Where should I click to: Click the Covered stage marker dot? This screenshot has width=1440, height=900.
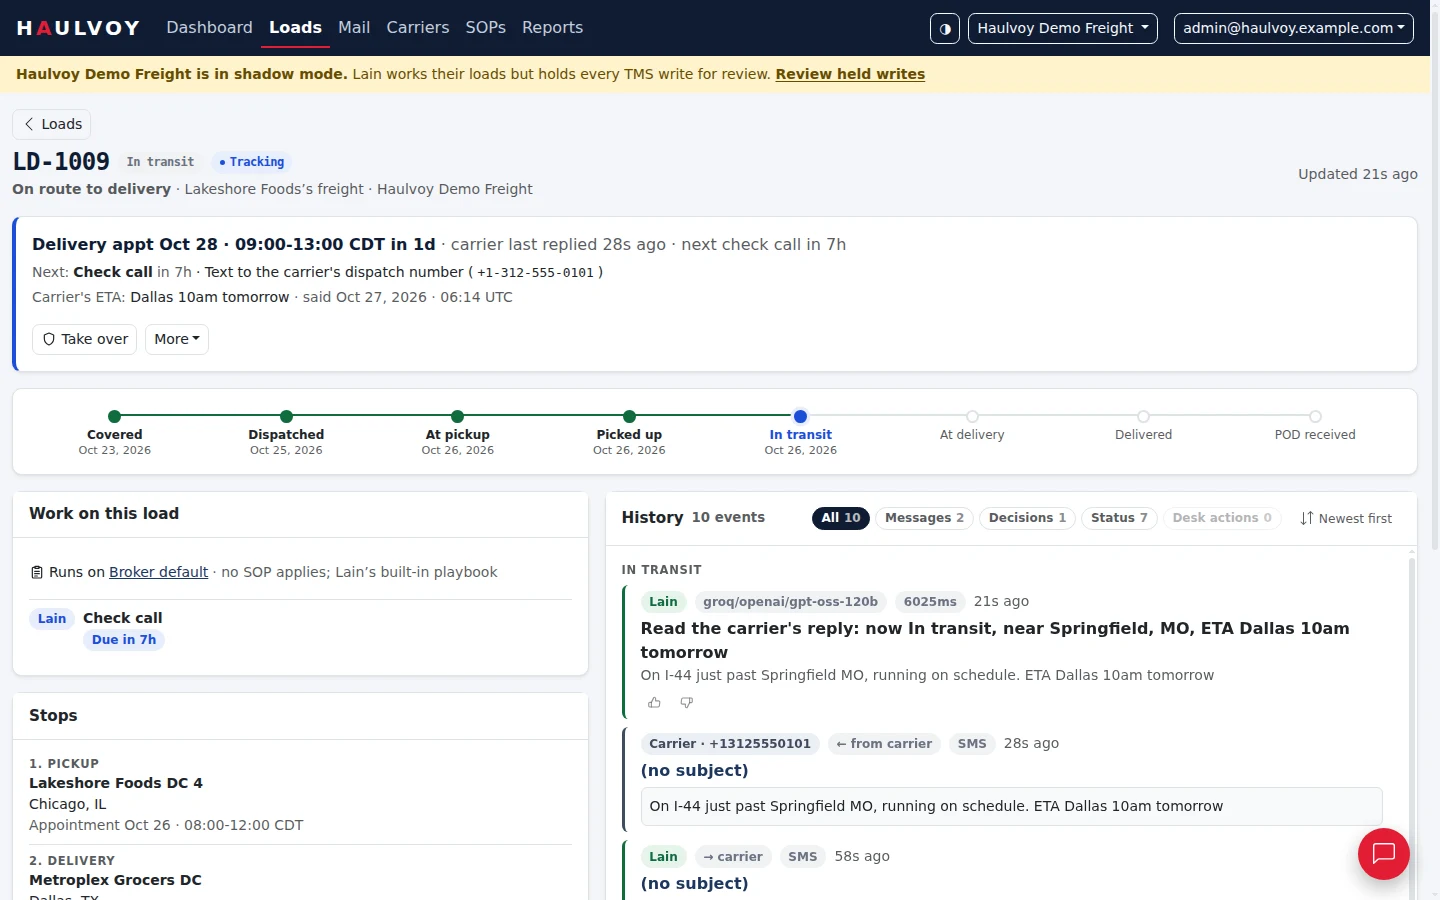click(115, 416)
